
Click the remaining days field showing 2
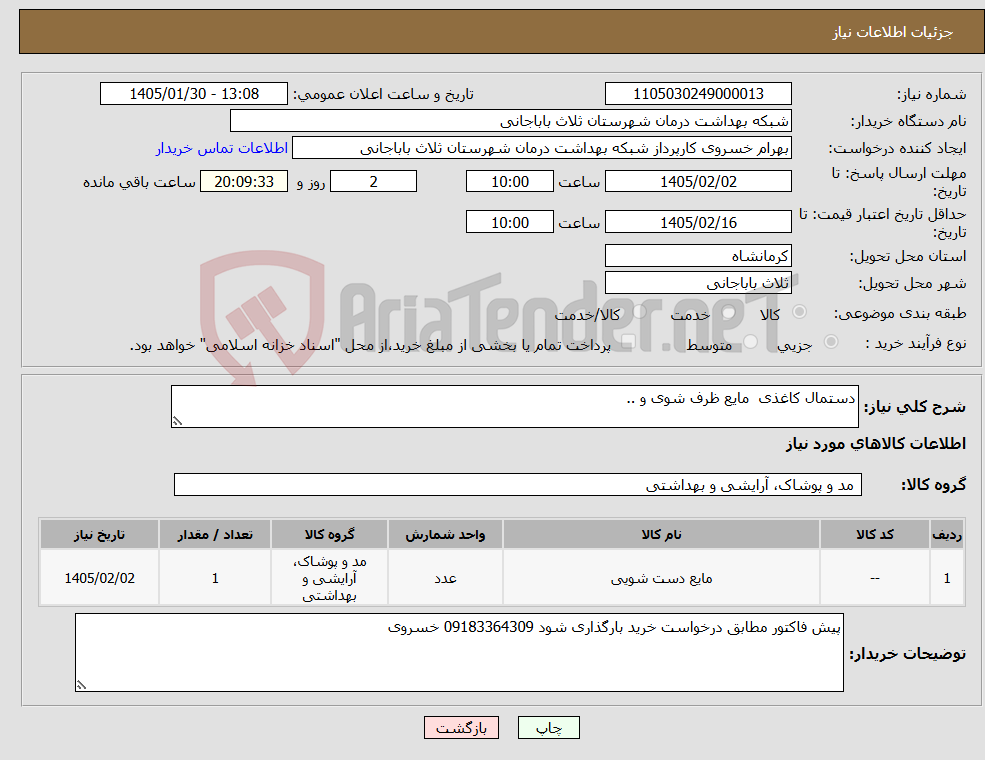point(373,182)
